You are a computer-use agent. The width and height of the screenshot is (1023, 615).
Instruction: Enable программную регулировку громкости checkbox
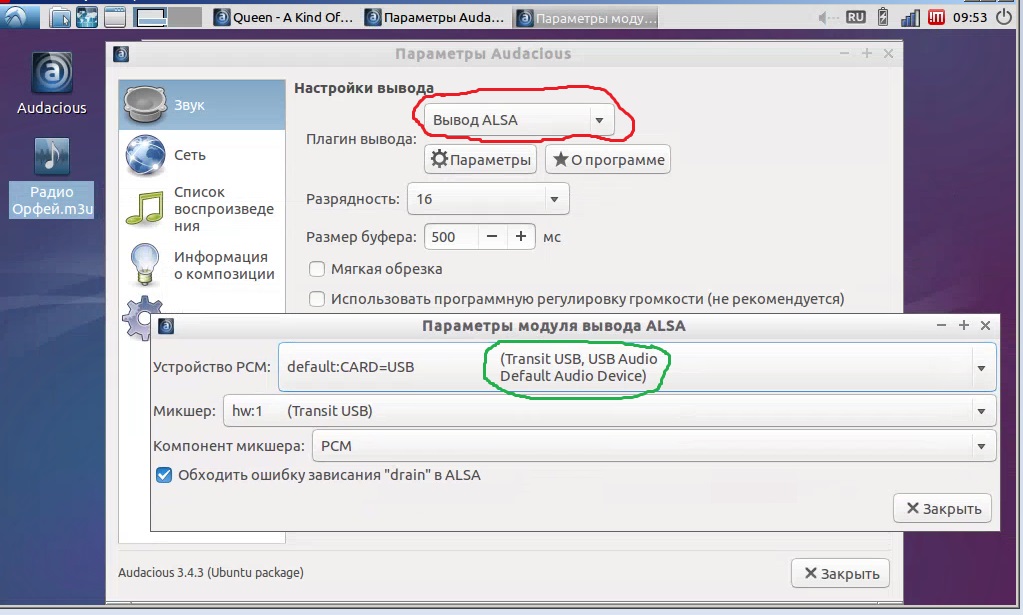coord(317,299)
